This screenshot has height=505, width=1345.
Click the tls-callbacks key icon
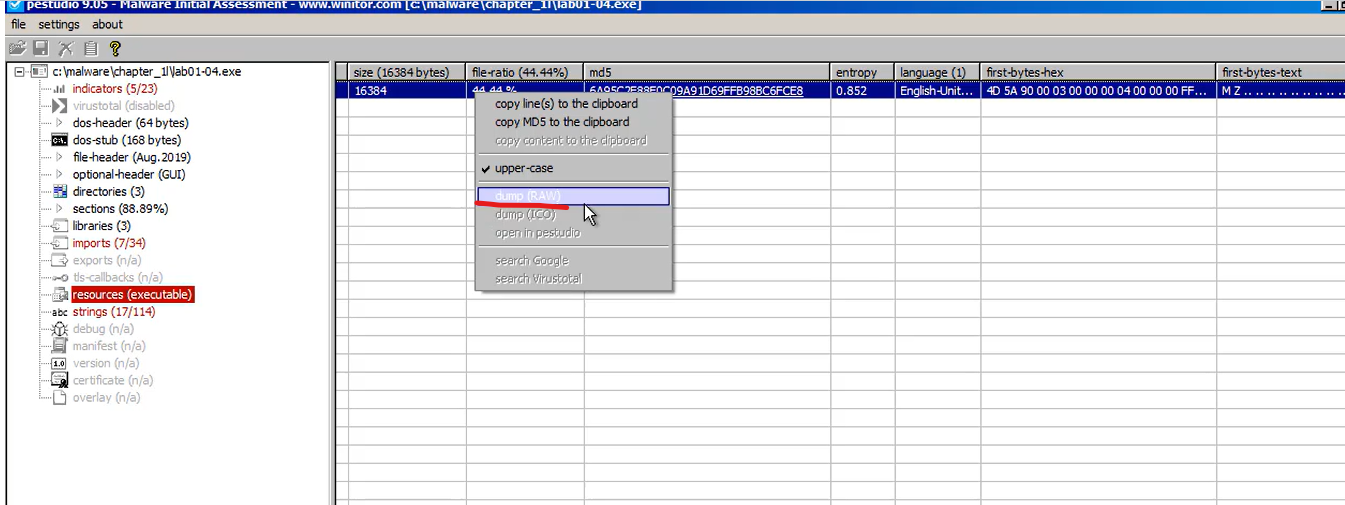59,277
